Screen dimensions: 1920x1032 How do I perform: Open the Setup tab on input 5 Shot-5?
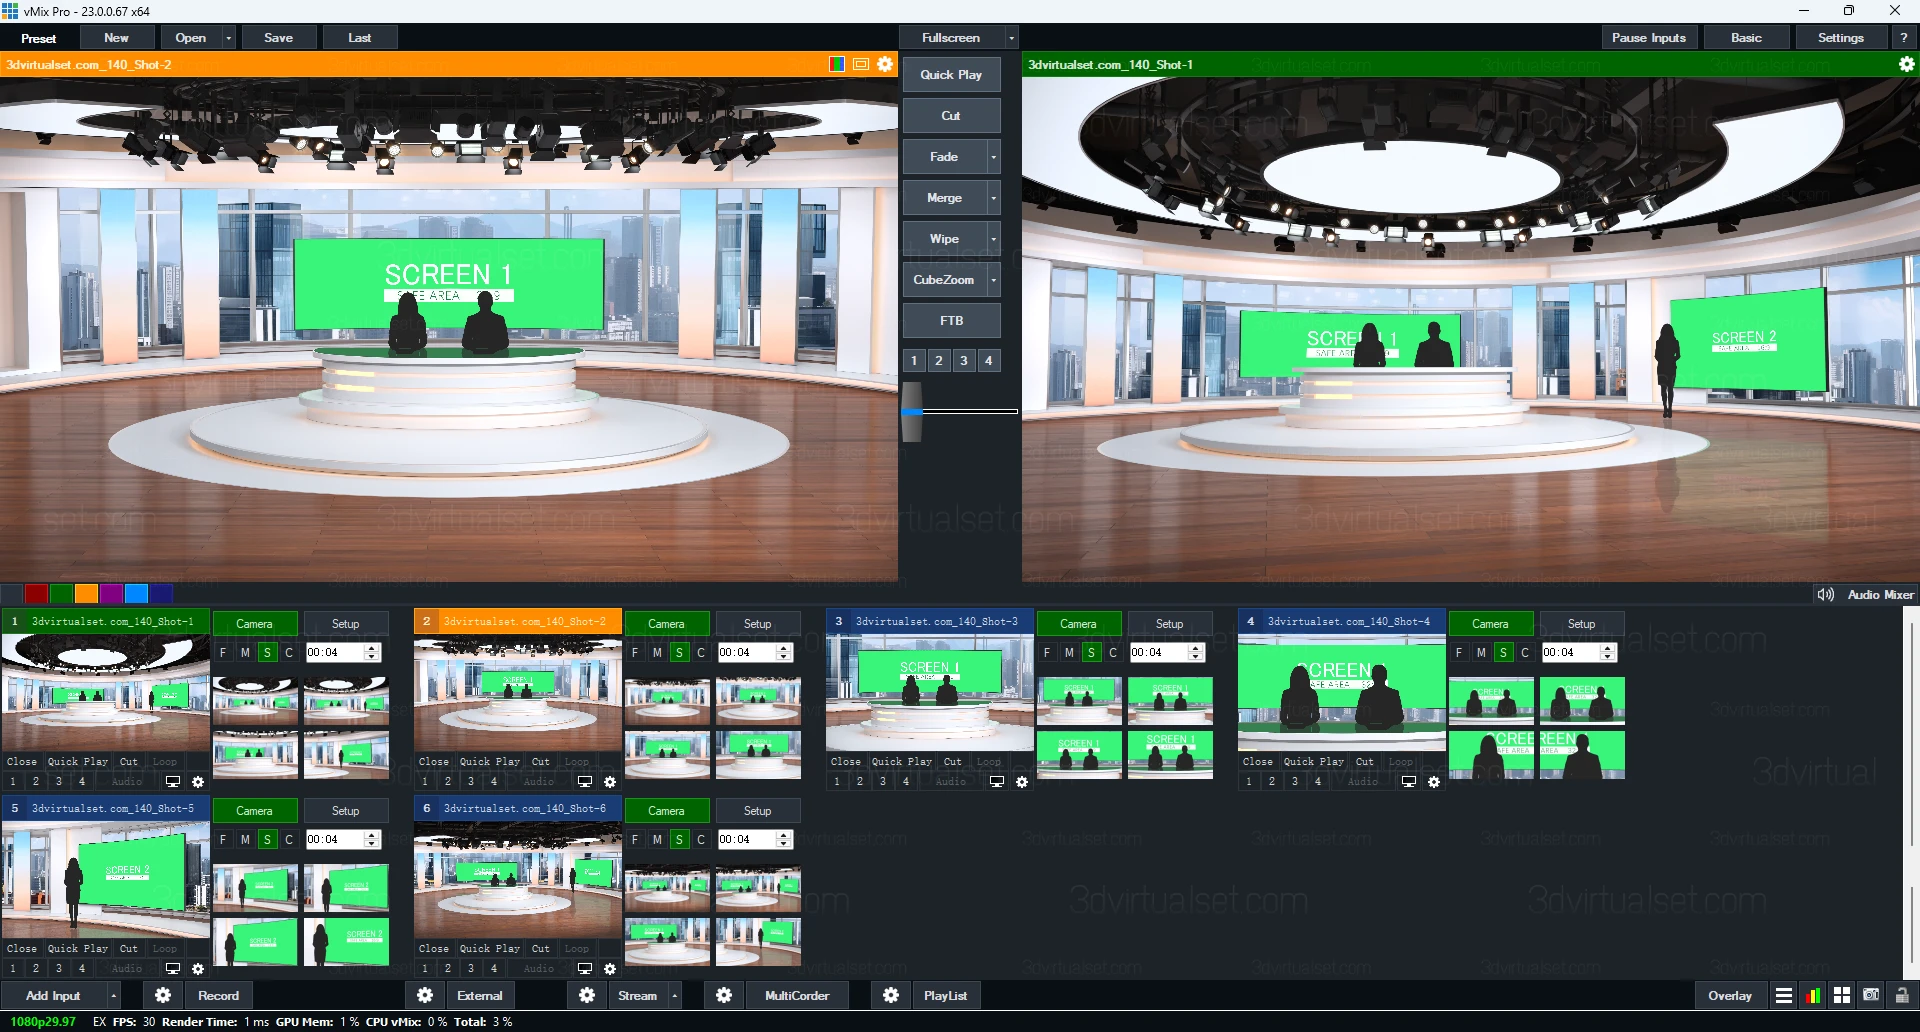click(x=345, y=811)
